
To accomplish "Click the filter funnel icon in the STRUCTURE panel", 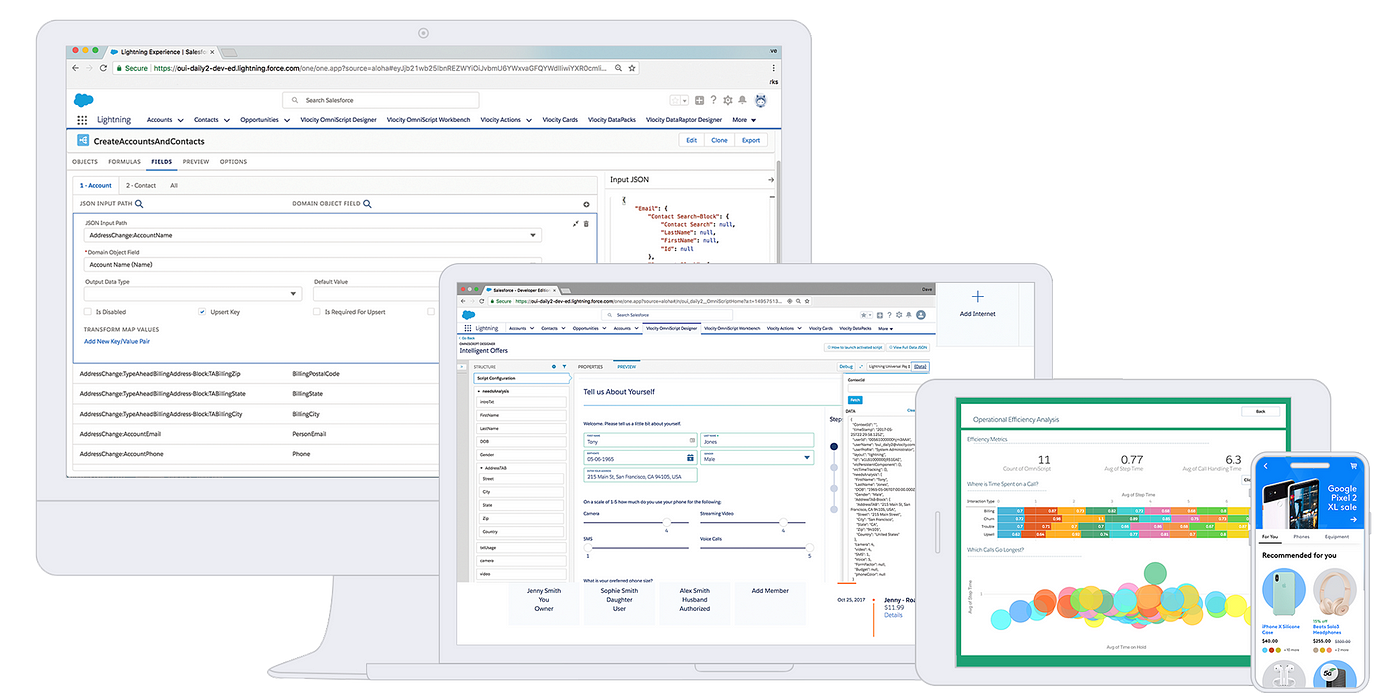I will point(564,367).
